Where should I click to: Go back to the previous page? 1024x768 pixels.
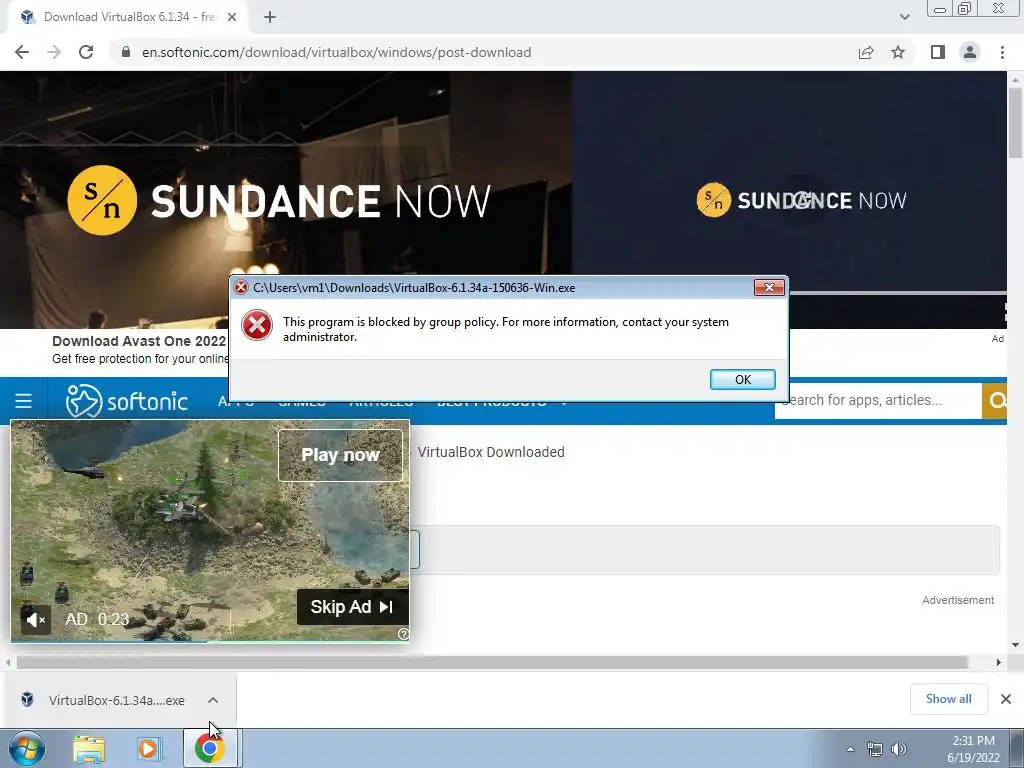tap(22, 52)
